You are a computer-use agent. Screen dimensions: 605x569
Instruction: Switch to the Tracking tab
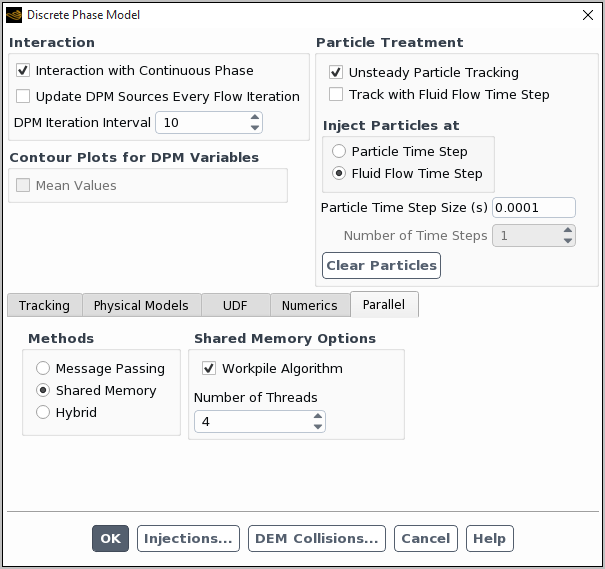(x=44, y=305)
